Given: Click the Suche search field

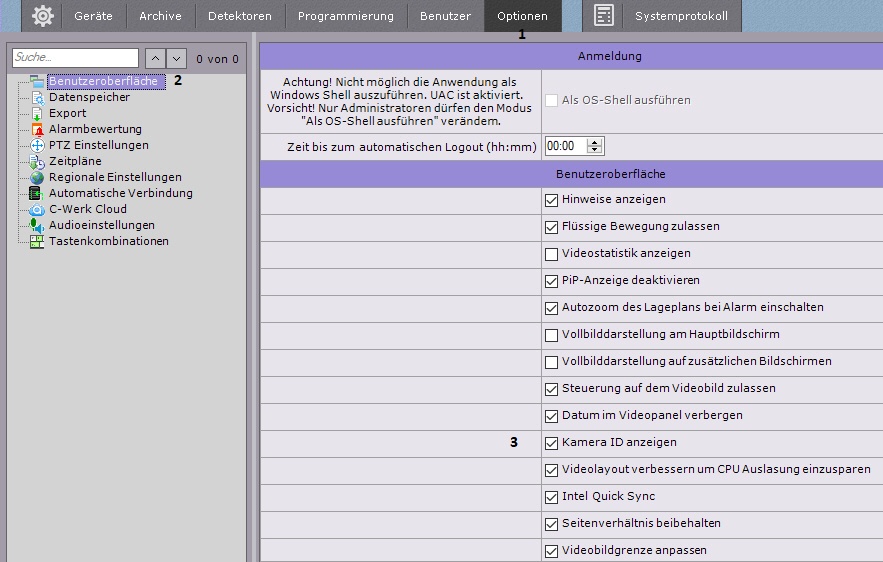Looking at the screenshot, I should pos(75,59).
